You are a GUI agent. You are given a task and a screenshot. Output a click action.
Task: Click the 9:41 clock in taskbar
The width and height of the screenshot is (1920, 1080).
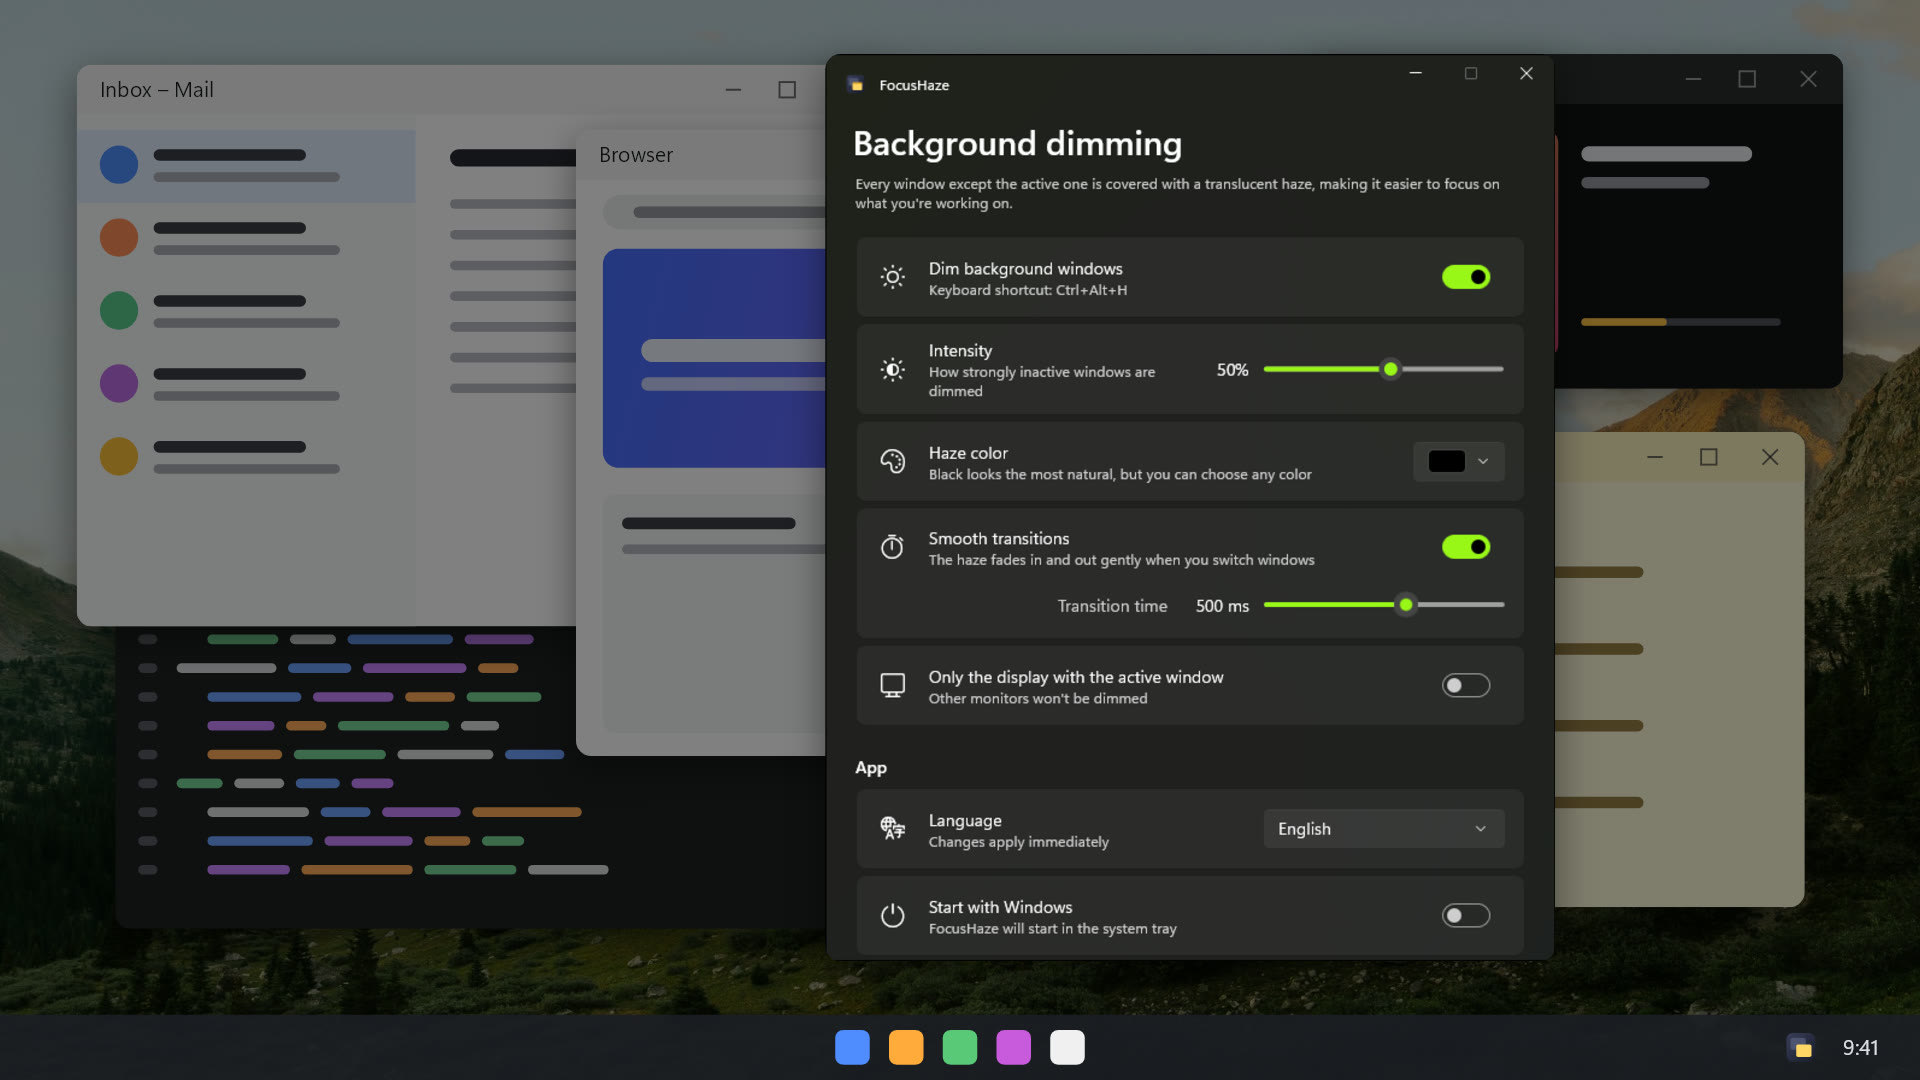pos(1860,1047)
